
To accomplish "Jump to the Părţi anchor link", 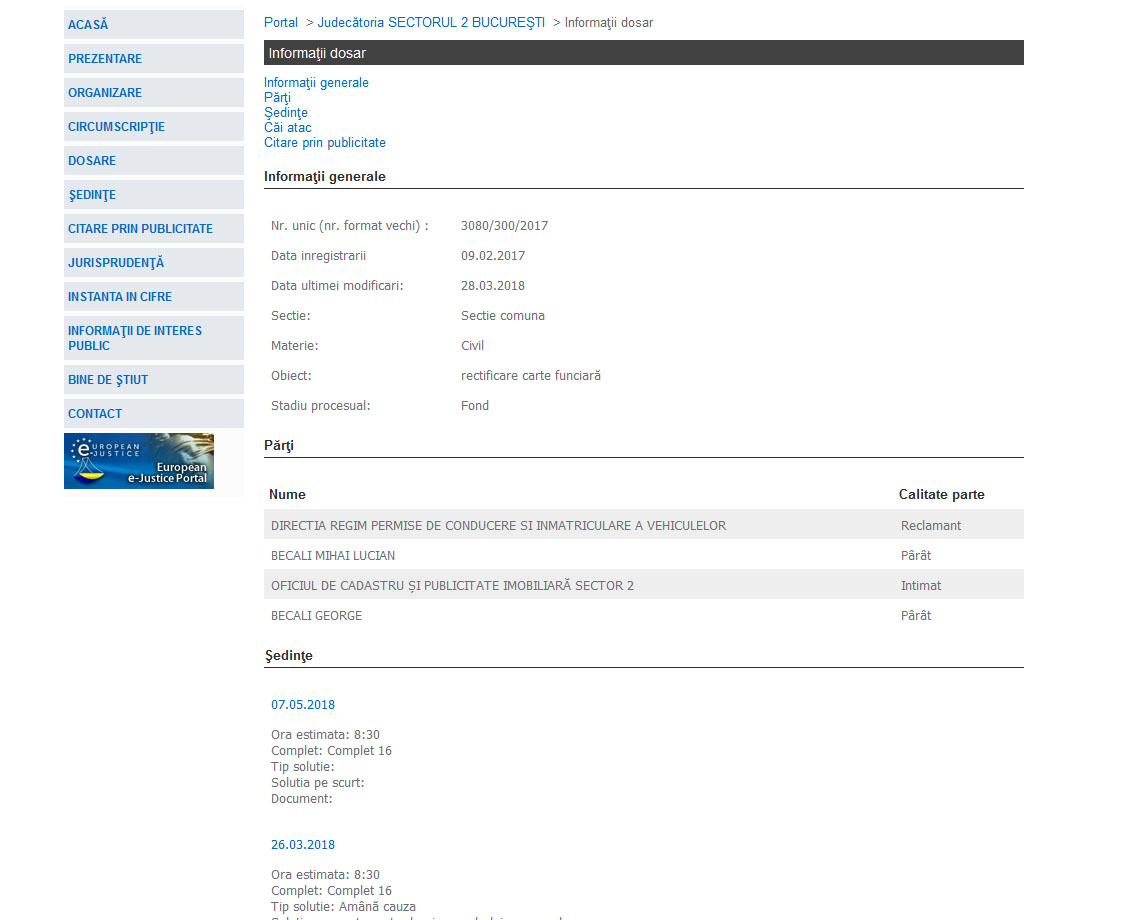I will tap(277, 98).
